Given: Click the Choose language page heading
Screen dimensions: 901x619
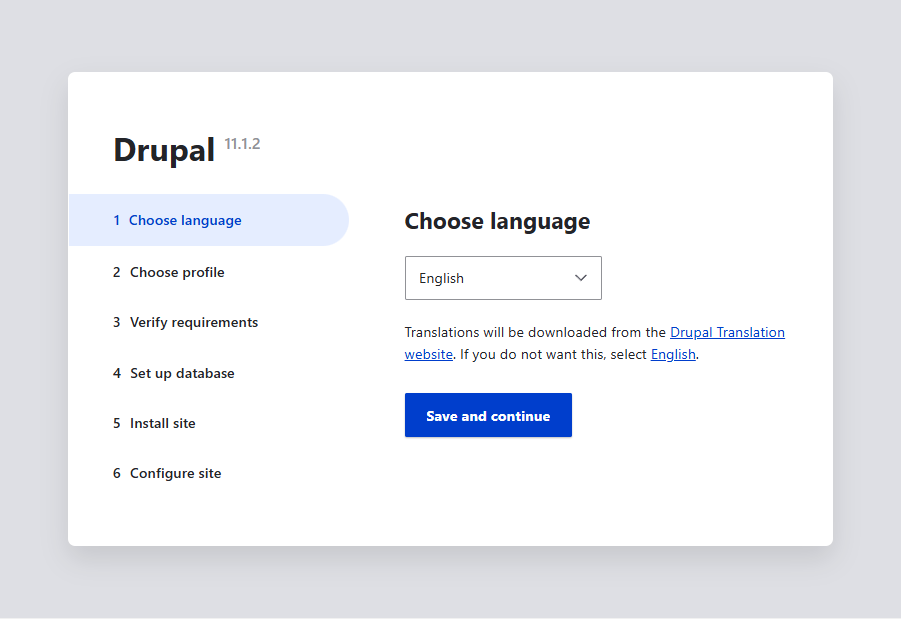Looking at the screenshot, I should pyautogui.click(x=497, y=221).
